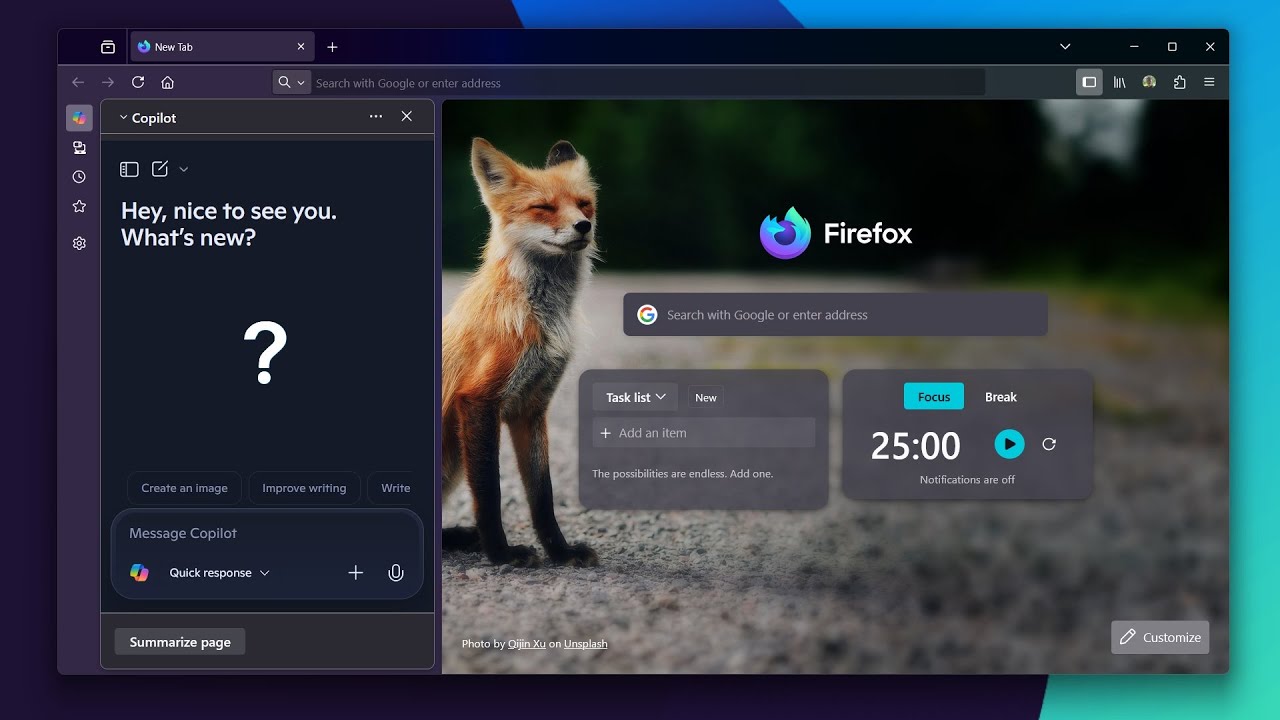Viewport: 1280px width, 720px height.
Task: Open Copilot chatbot in sidebar strip
Action: 79,118
